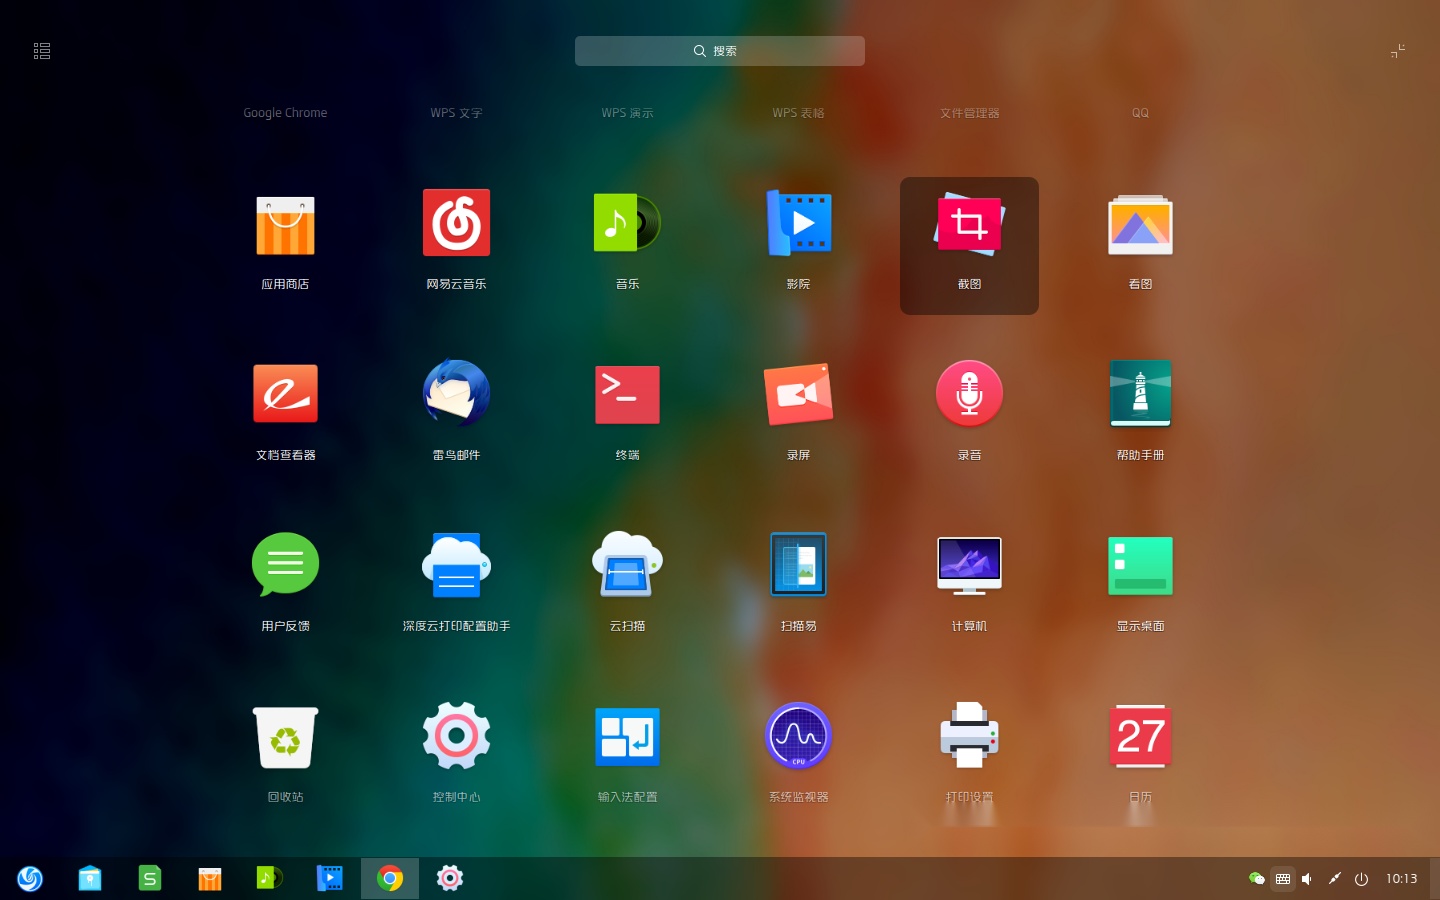Launch the 影院 movie app from the grid
Viewport: 1440px width, 900px height.
(798, 223)
